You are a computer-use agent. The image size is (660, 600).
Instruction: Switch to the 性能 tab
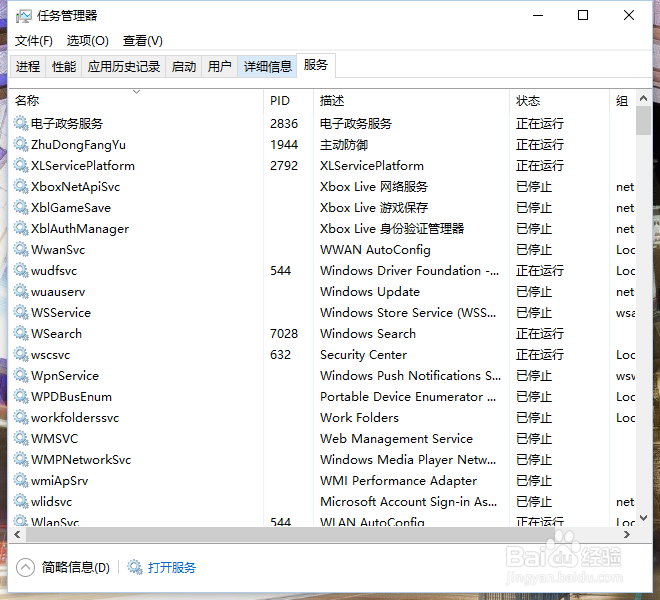point(64,67)
